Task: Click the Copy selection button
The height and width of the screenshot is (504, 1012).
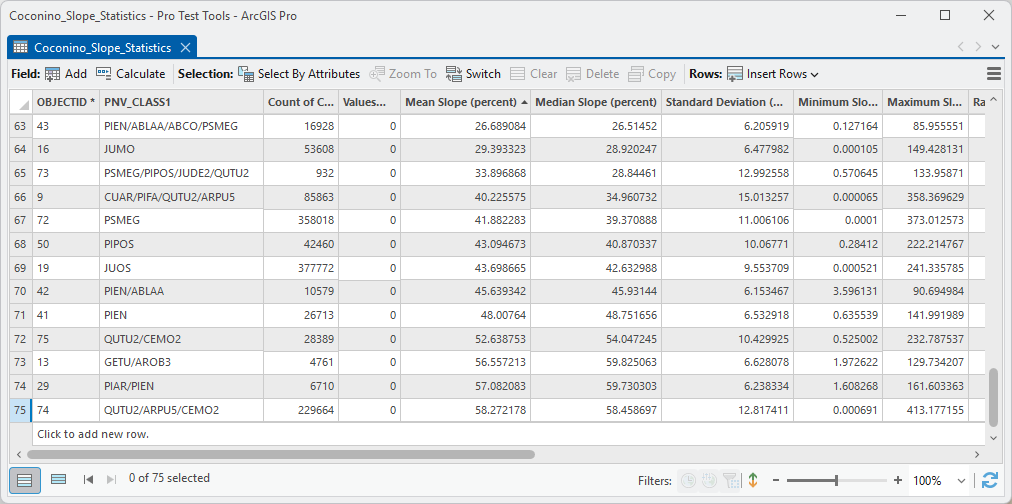Action: coord(652,74)
